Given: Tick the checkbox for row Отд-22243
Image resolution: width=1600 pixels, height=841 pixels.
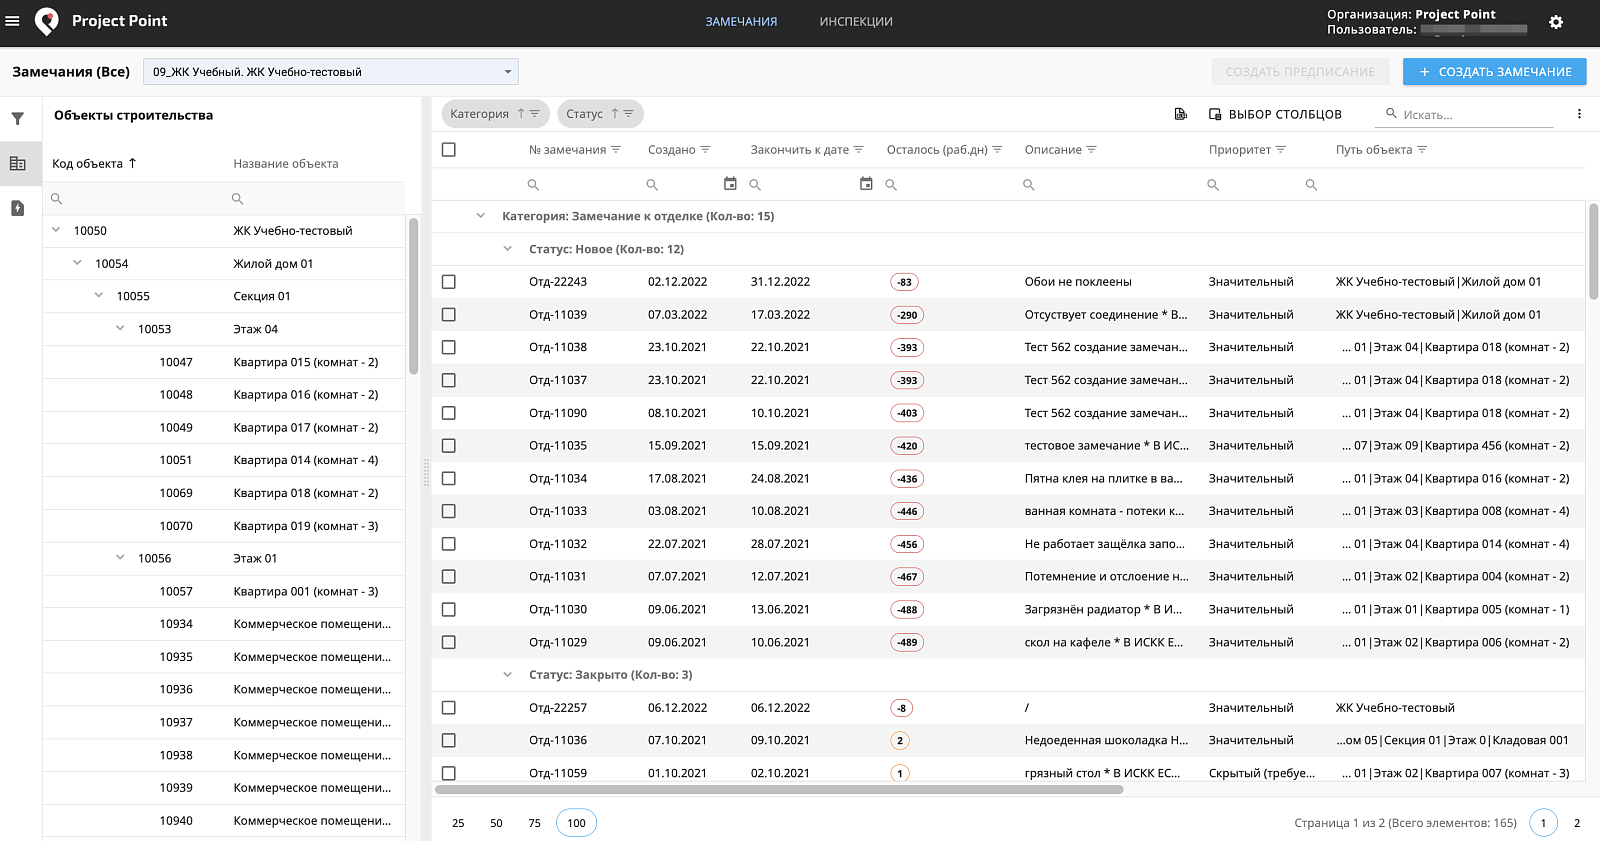Looking at the screenshot, I should [449, 282].
